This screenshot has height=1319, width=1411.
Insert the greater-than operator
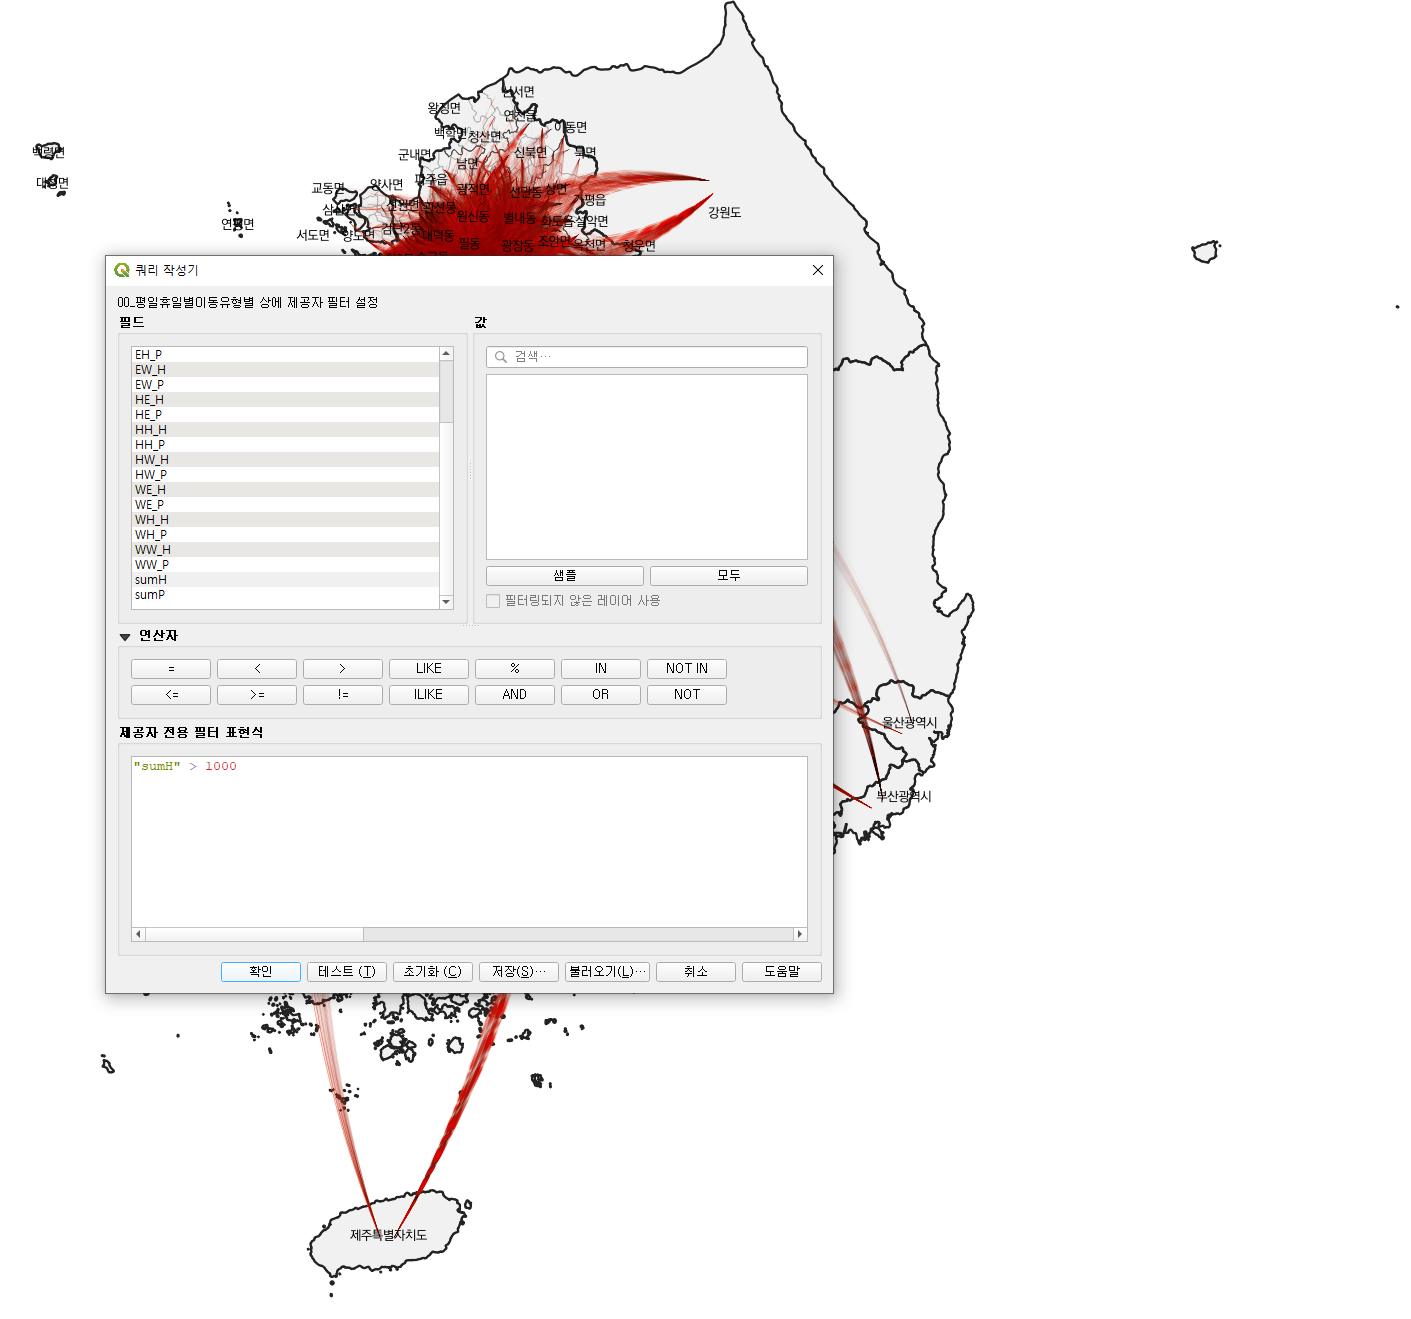click(343, 669)
